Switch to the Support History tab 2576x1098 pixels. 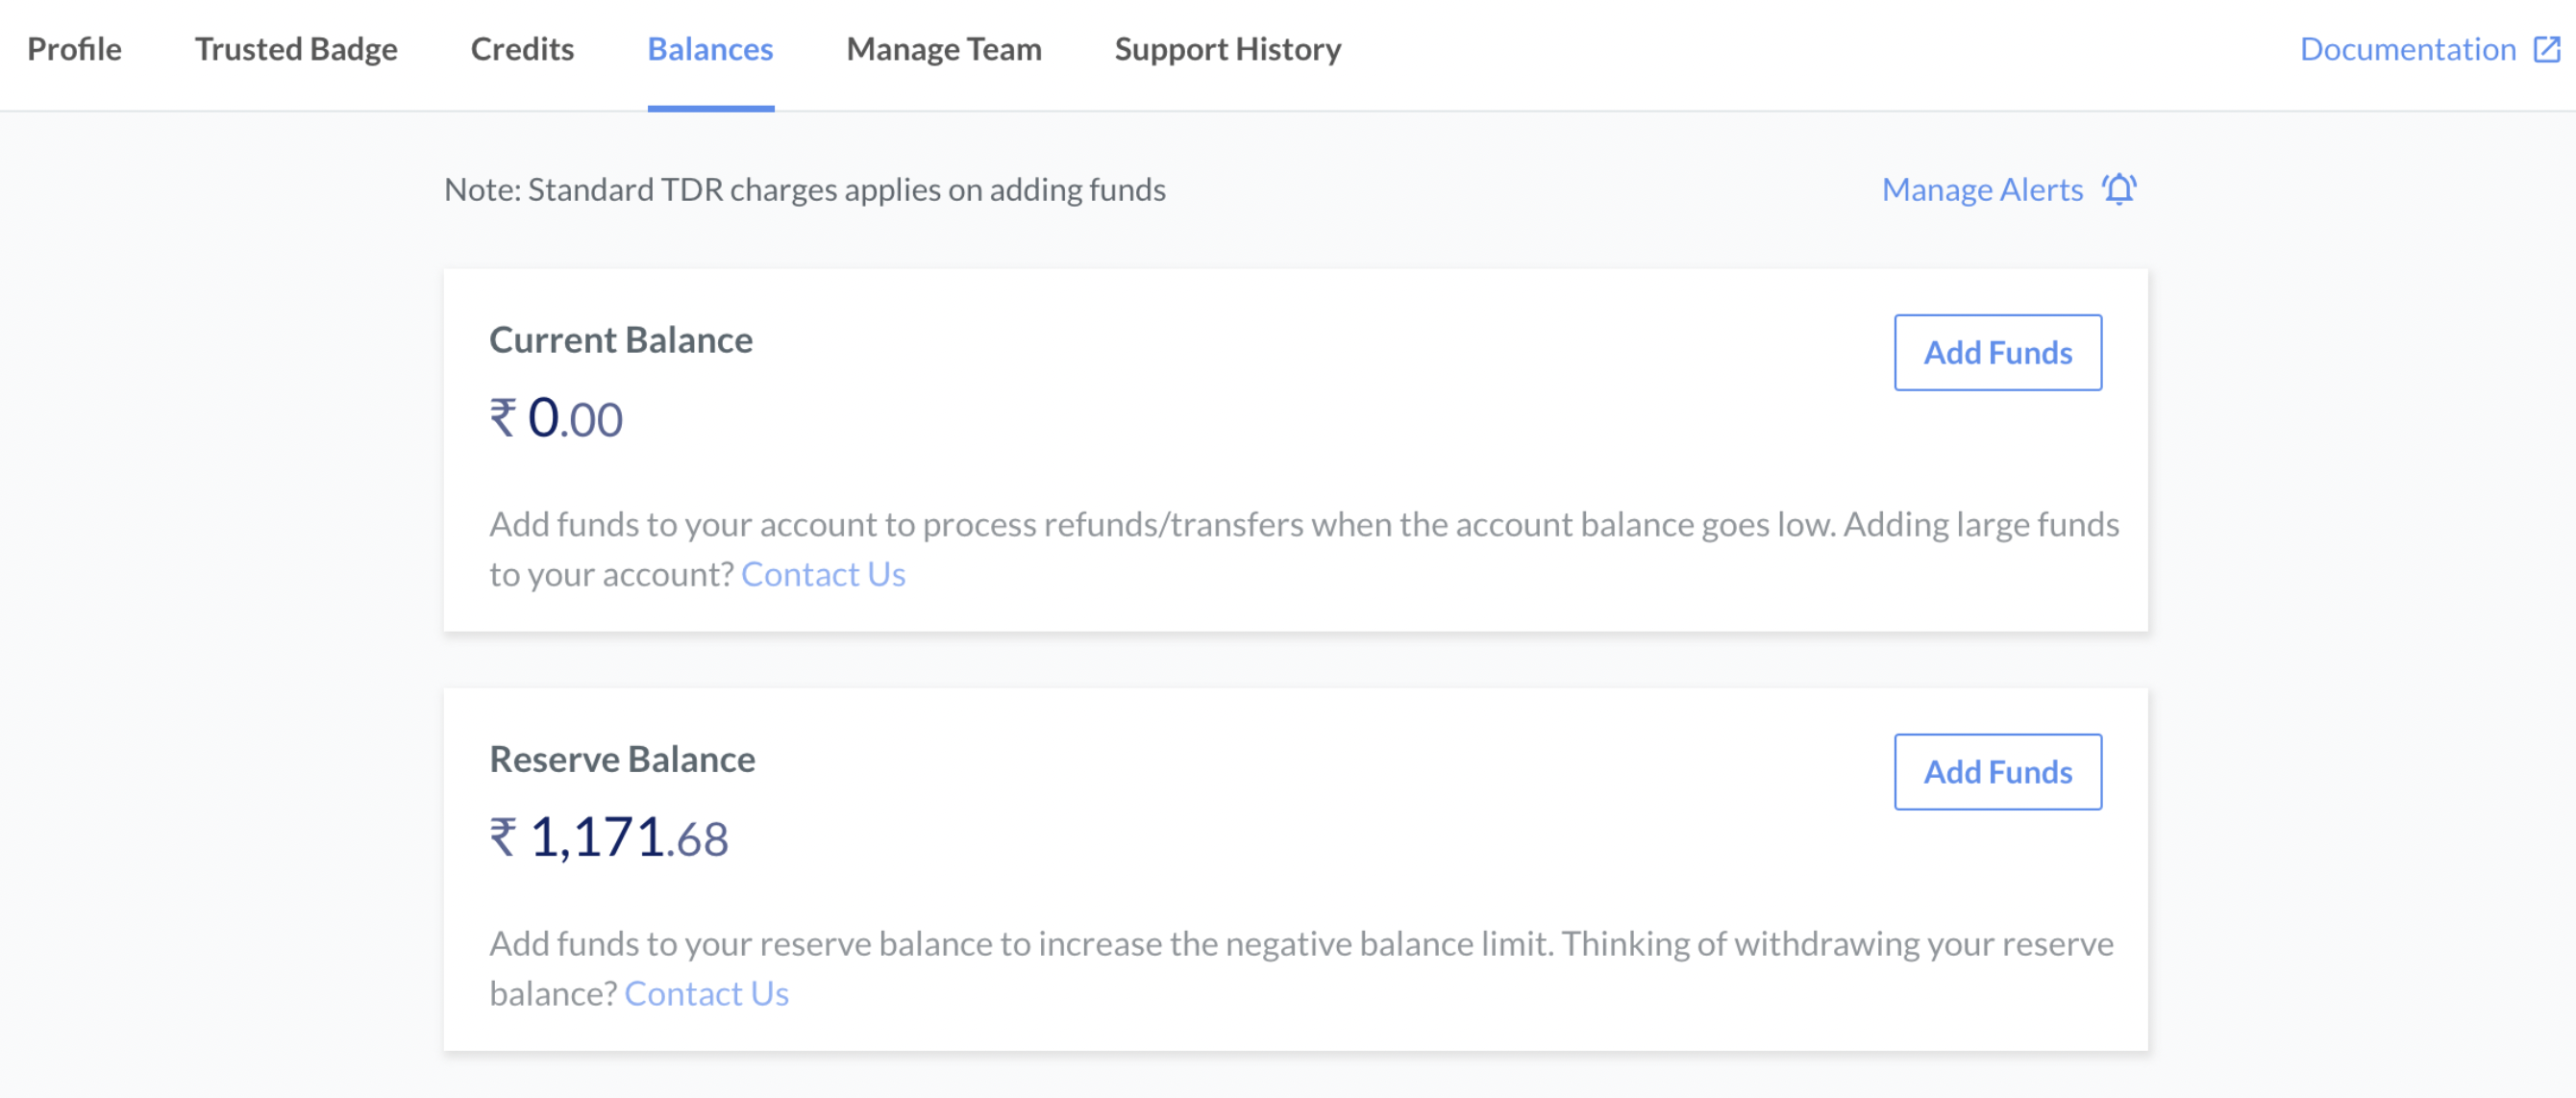click(x=1228, y=49)
